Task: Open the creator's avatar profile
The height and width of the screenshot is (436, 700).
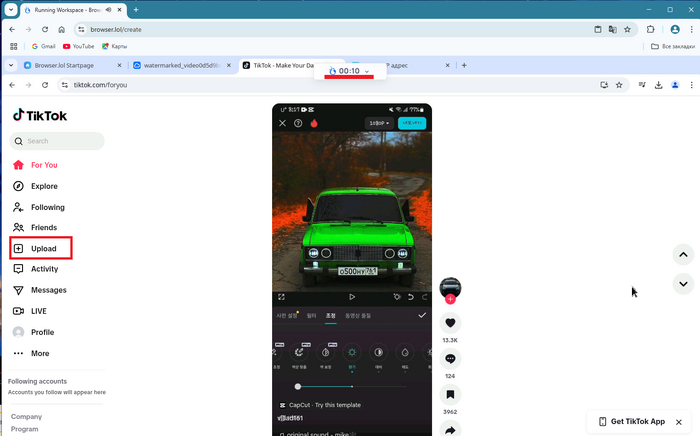Action: pos(450,287)
